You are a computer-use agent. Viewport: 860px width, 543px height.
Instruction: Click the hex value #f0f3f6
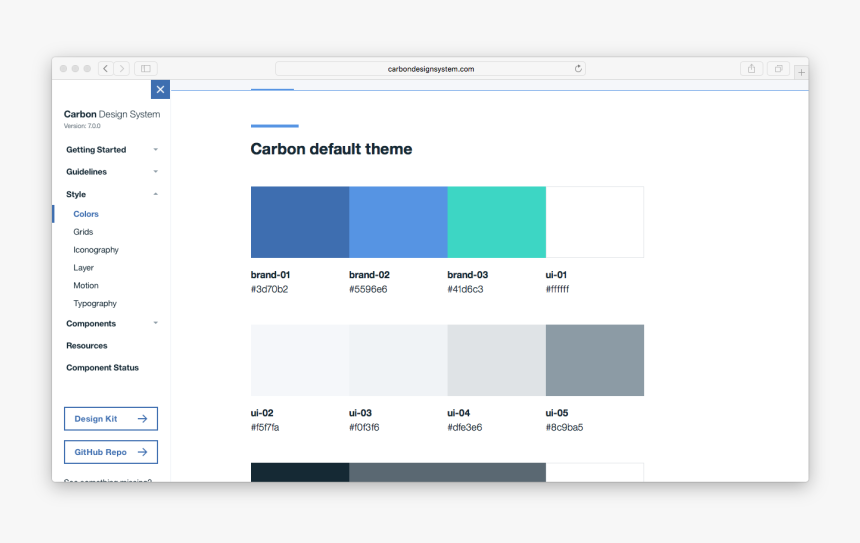pos(364,427)
